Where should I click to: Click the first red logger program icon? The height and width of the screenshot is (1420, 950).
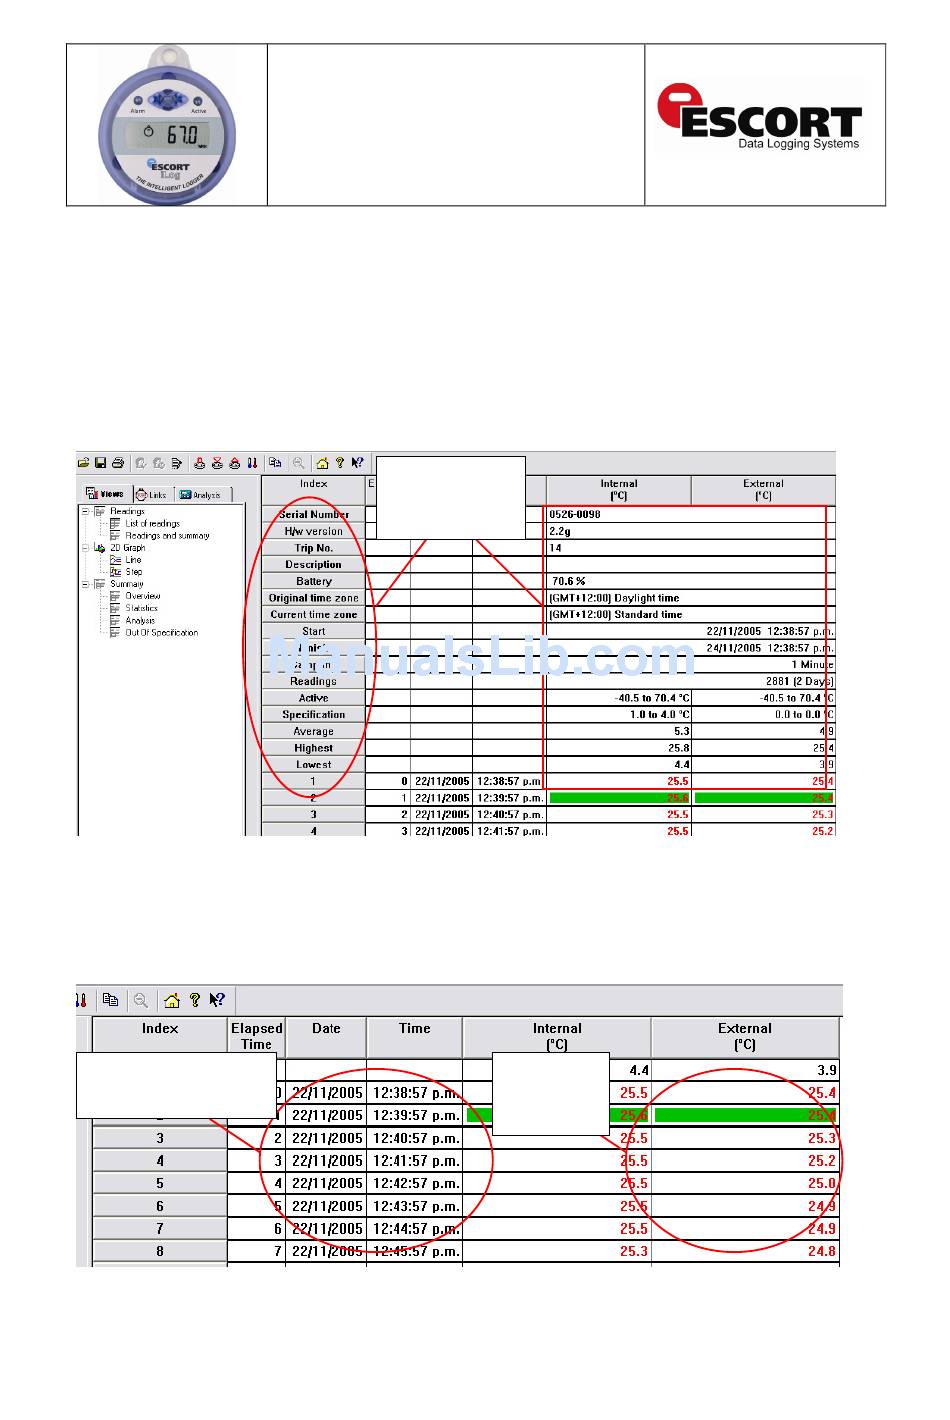[200, 463]
